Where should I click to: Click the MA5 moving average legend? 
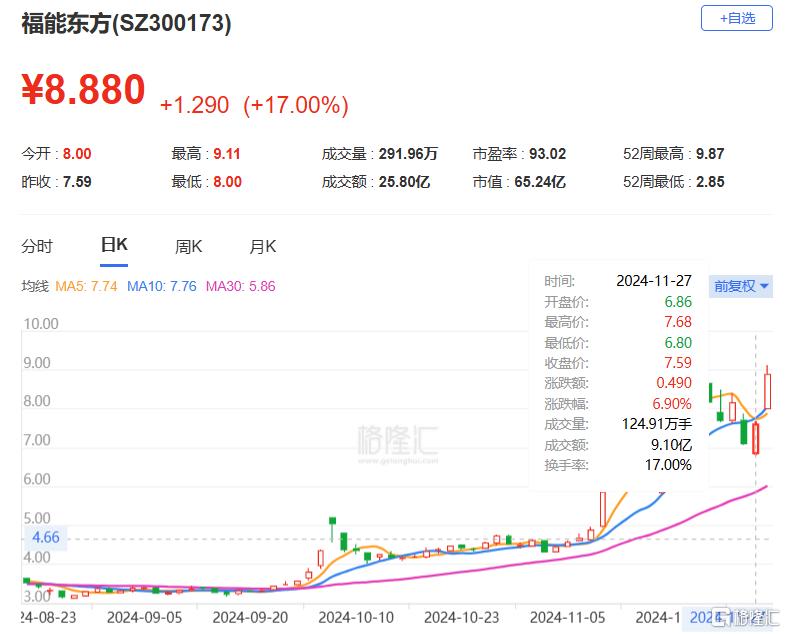coord(86,286)
